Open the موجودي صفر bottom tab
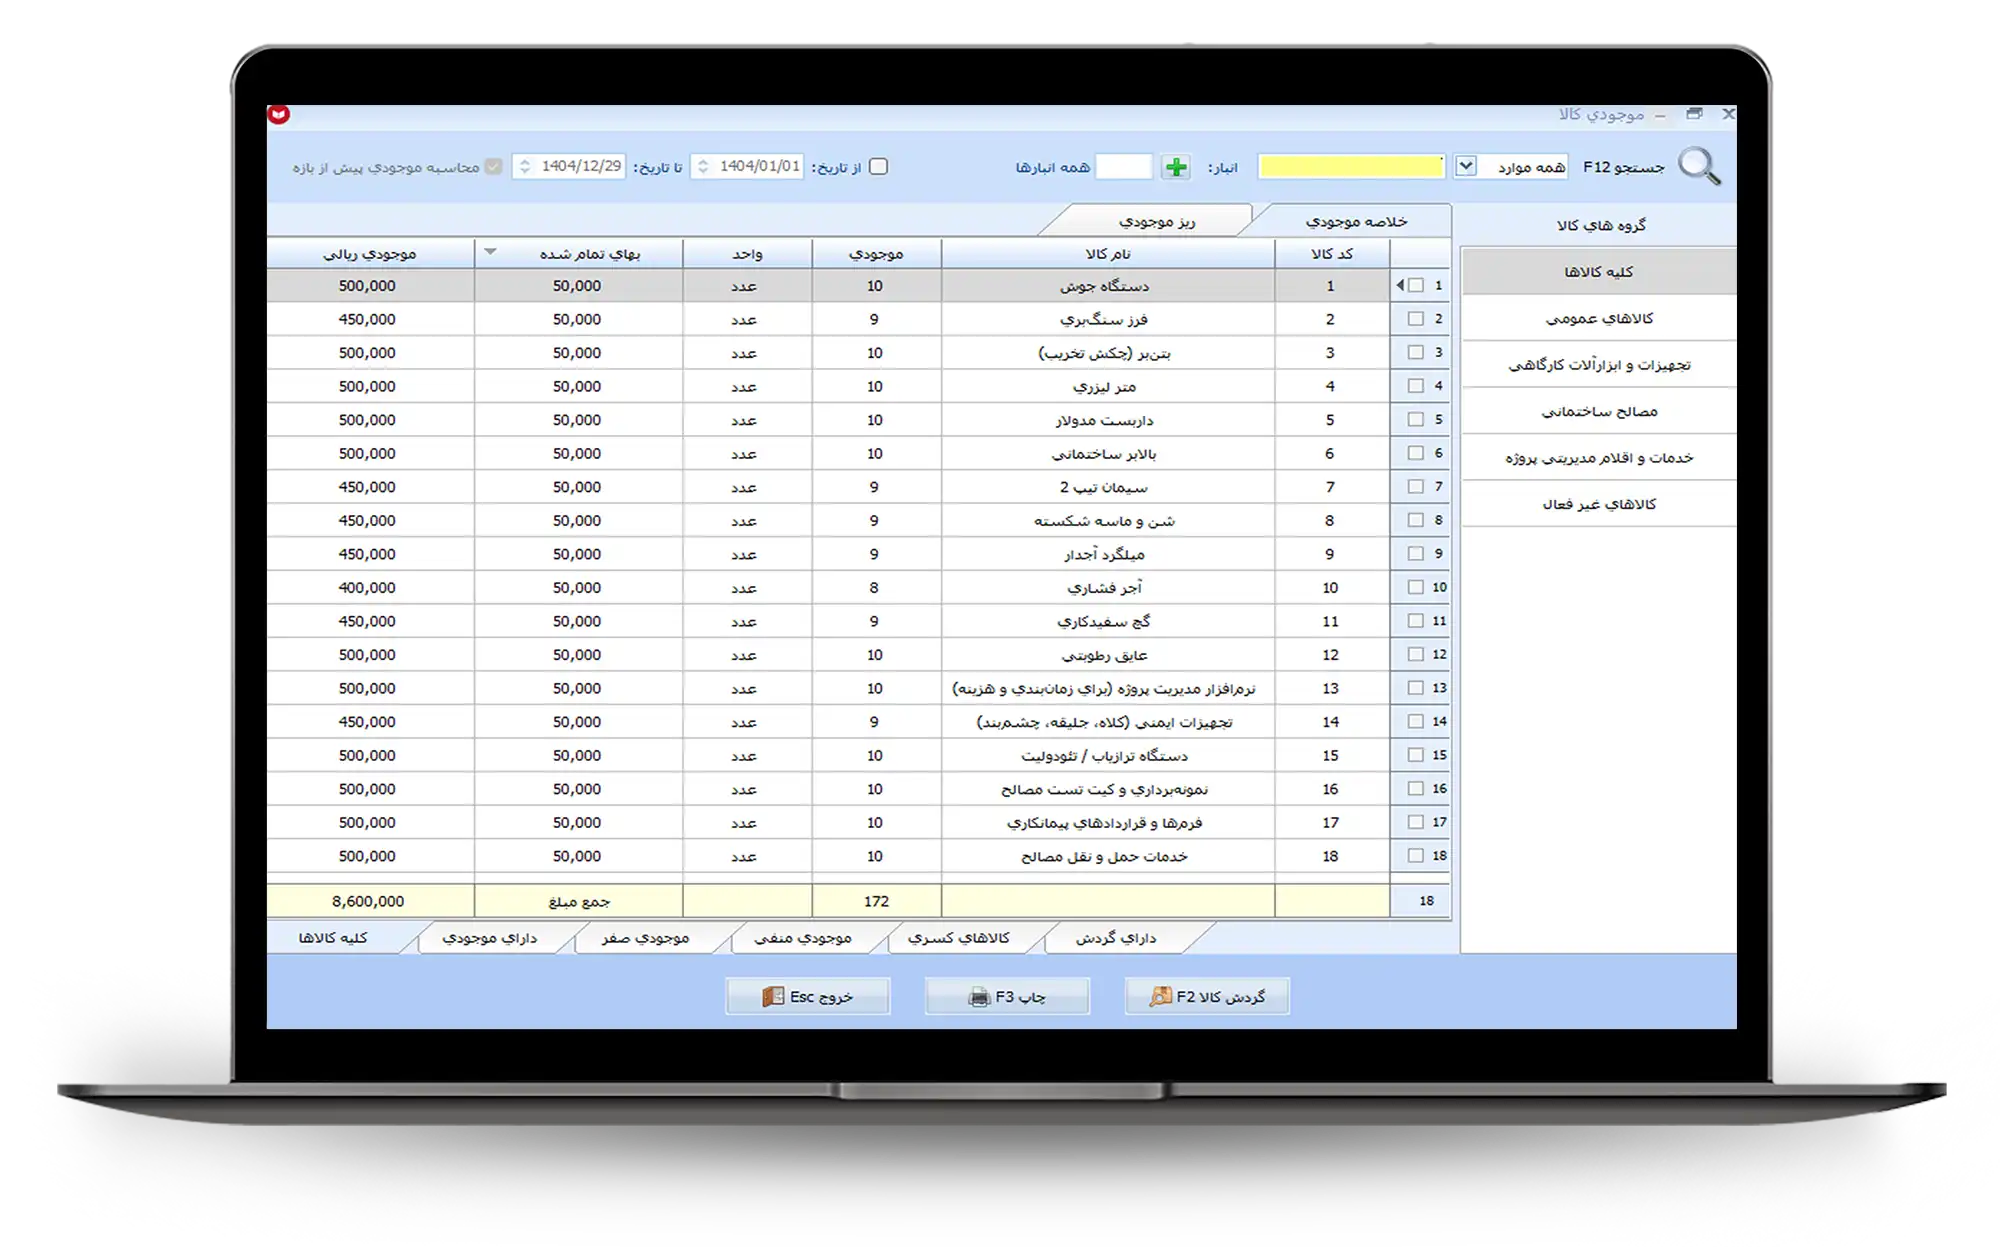 point(645,938)
